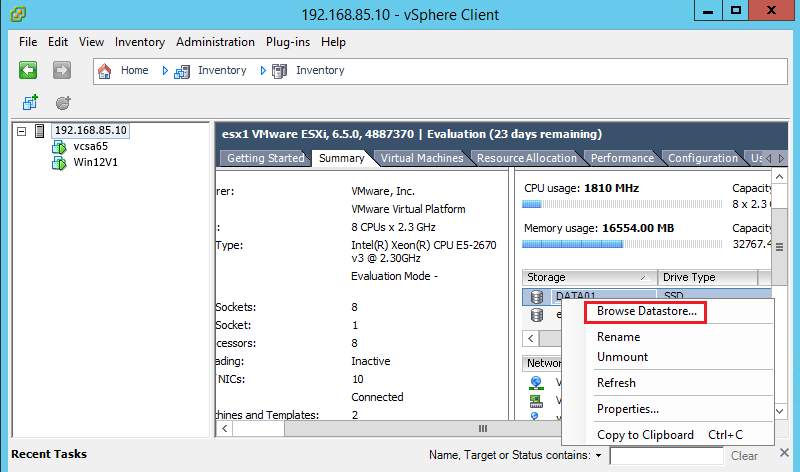
Task: Open the arrow between the two Inventory breadcrumbs
Action: point(263,70)
